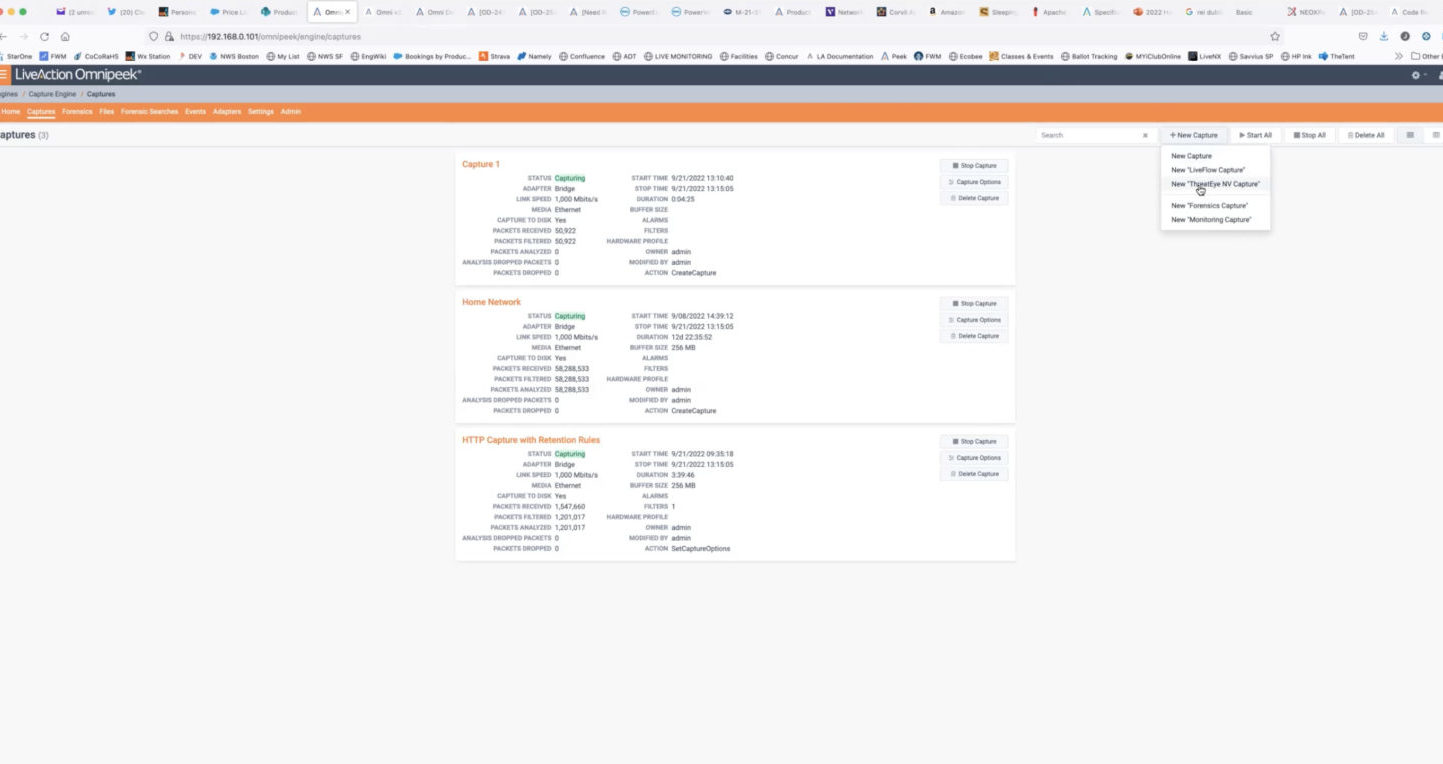1443x764 pixels.
Task: Reload the page with browser refresh icon
Action: pyautogui.click(x=44, y=36)
